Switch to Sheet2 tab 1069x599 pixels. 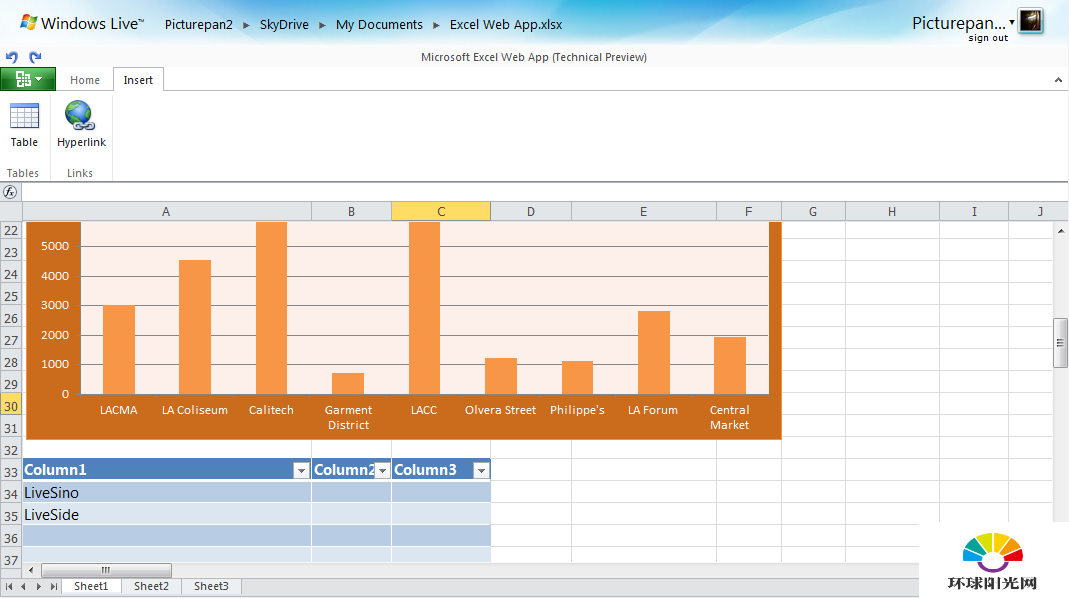151,586
